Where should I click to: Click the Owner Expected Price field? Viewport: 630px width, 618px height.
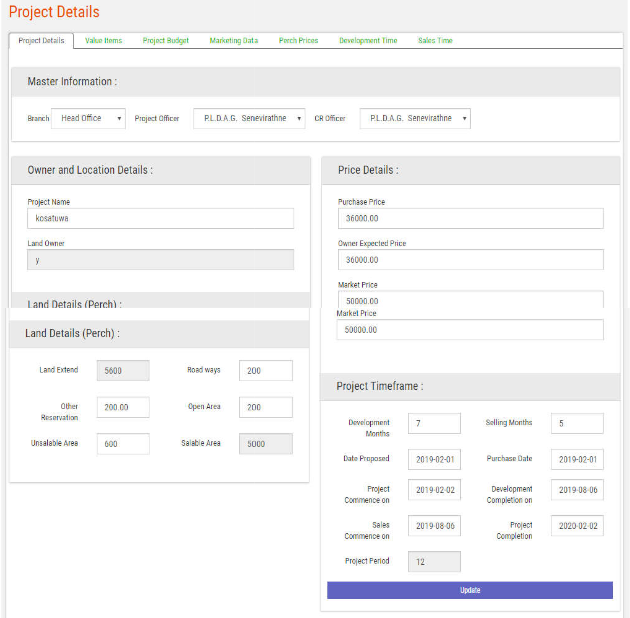[470, 260]
